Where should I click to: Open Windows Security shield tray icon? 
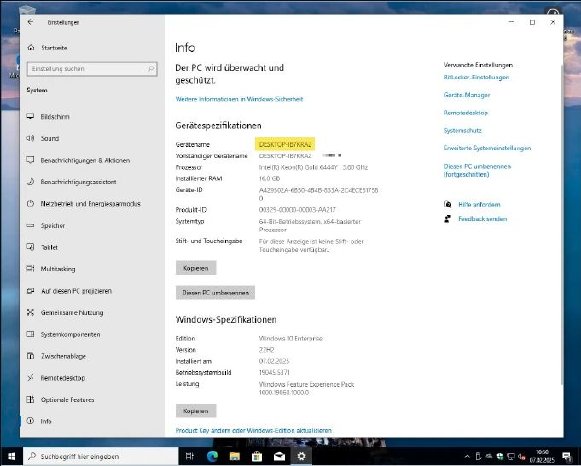coord(499,456)
